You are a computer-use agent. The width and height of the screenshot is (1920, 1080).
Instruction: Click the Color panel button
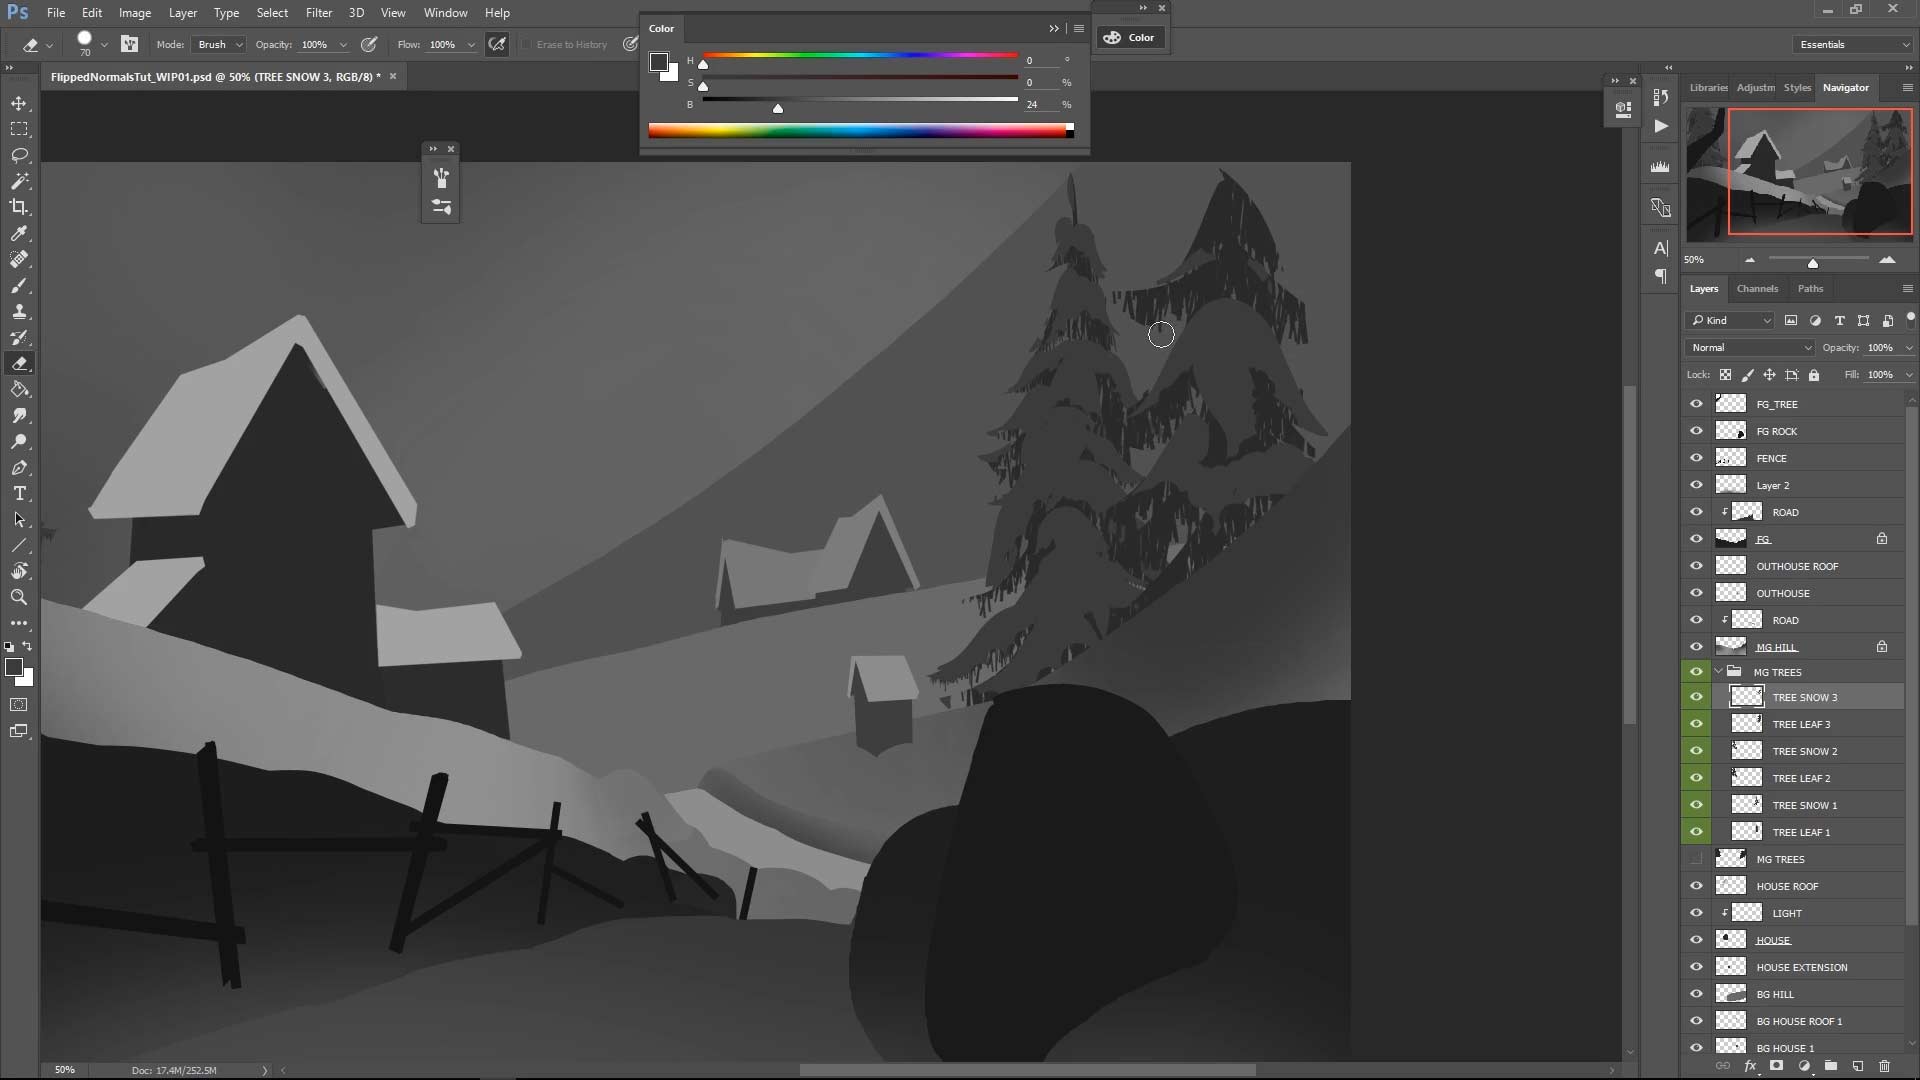click(x=1129, y=37)
